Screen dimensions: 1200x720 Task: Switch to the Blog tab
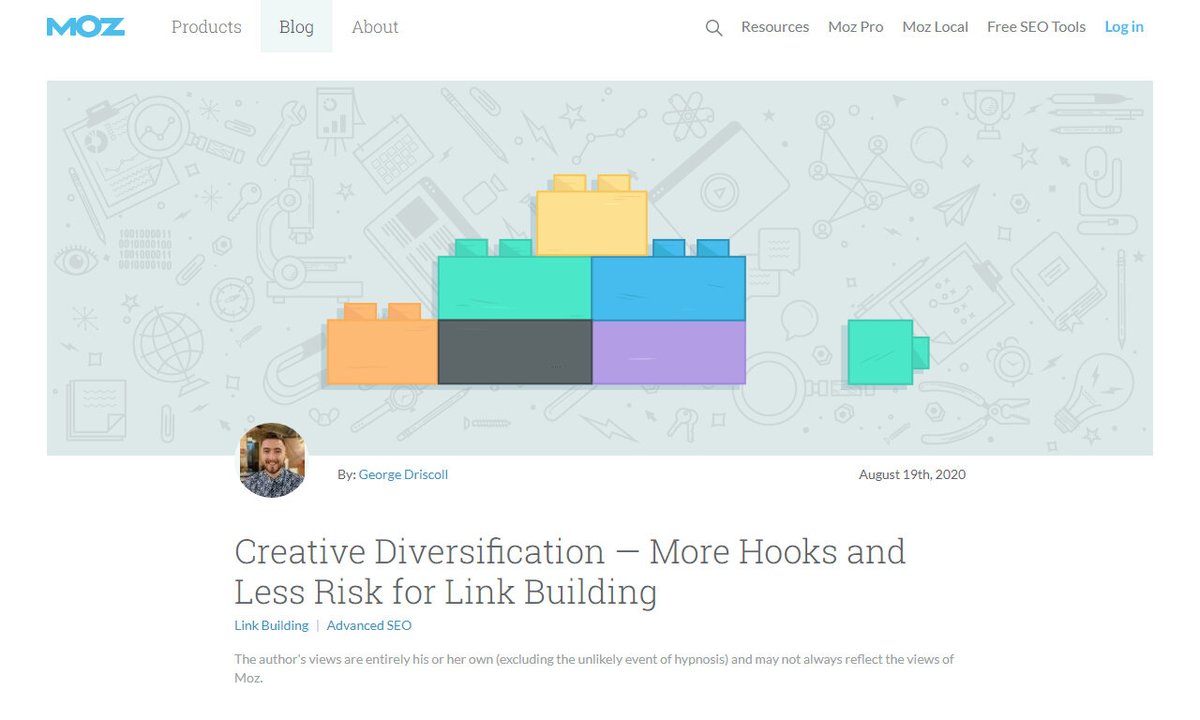pyautogui.click(x=296, y=27)
